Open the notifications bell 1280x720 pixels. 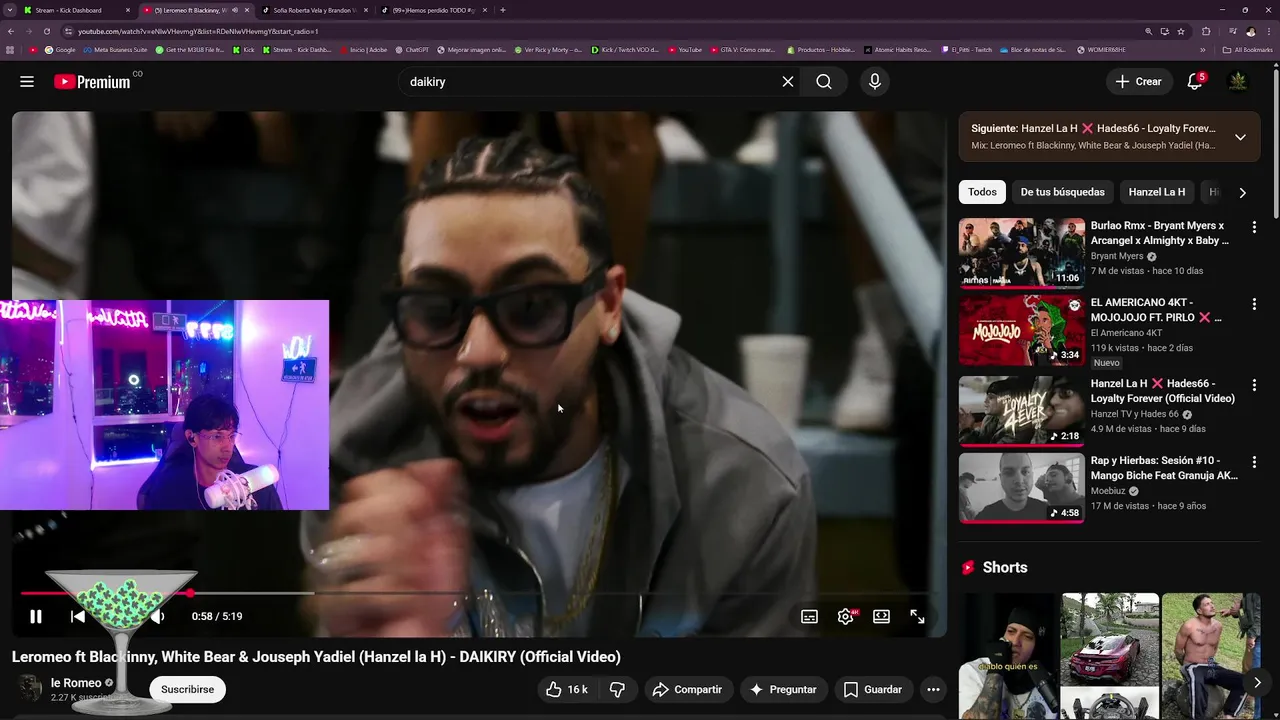pos(1195,82)
